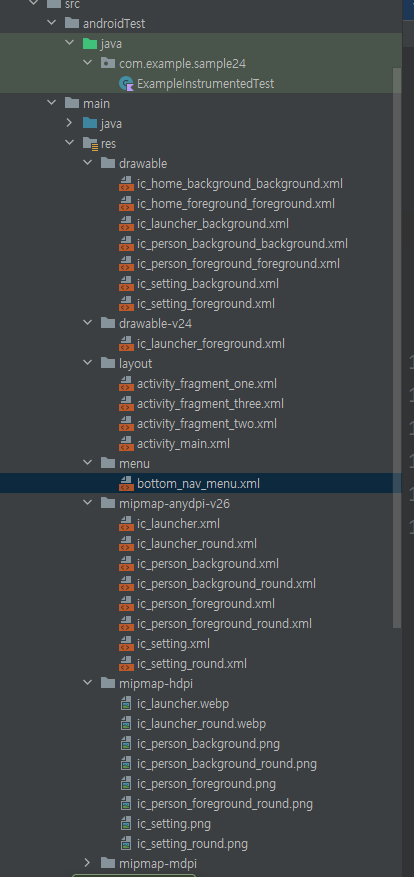Collapse the com.example.sample24 package
The height and width of the screenshot is (877, 414).
[x=87, y=63]
